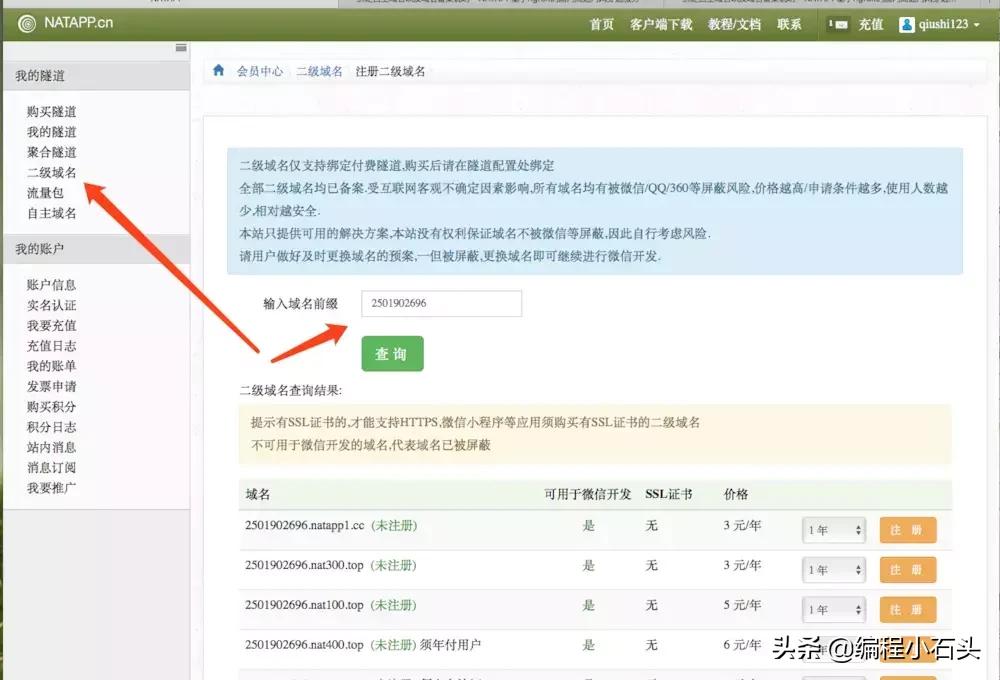This screenshot has width=1000, height=680.
Task: Open the duration dropdown for nat100.top
Action: pyautogui.click(x=833, y=607)
